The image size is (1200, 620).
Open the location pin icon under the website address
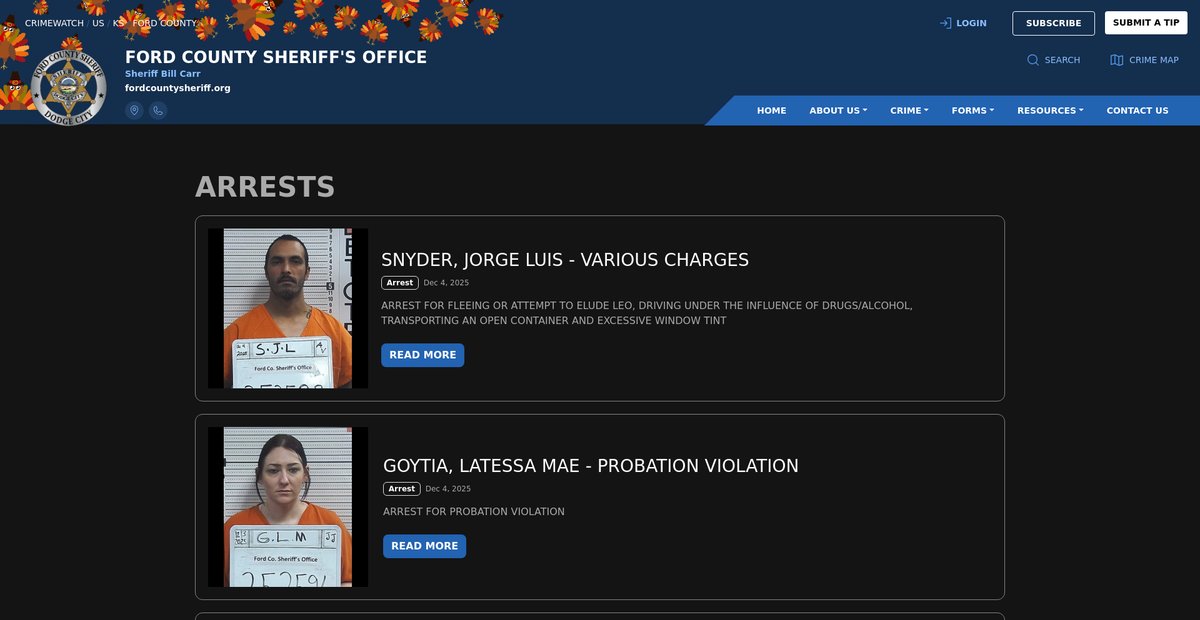tap(134, 110)
